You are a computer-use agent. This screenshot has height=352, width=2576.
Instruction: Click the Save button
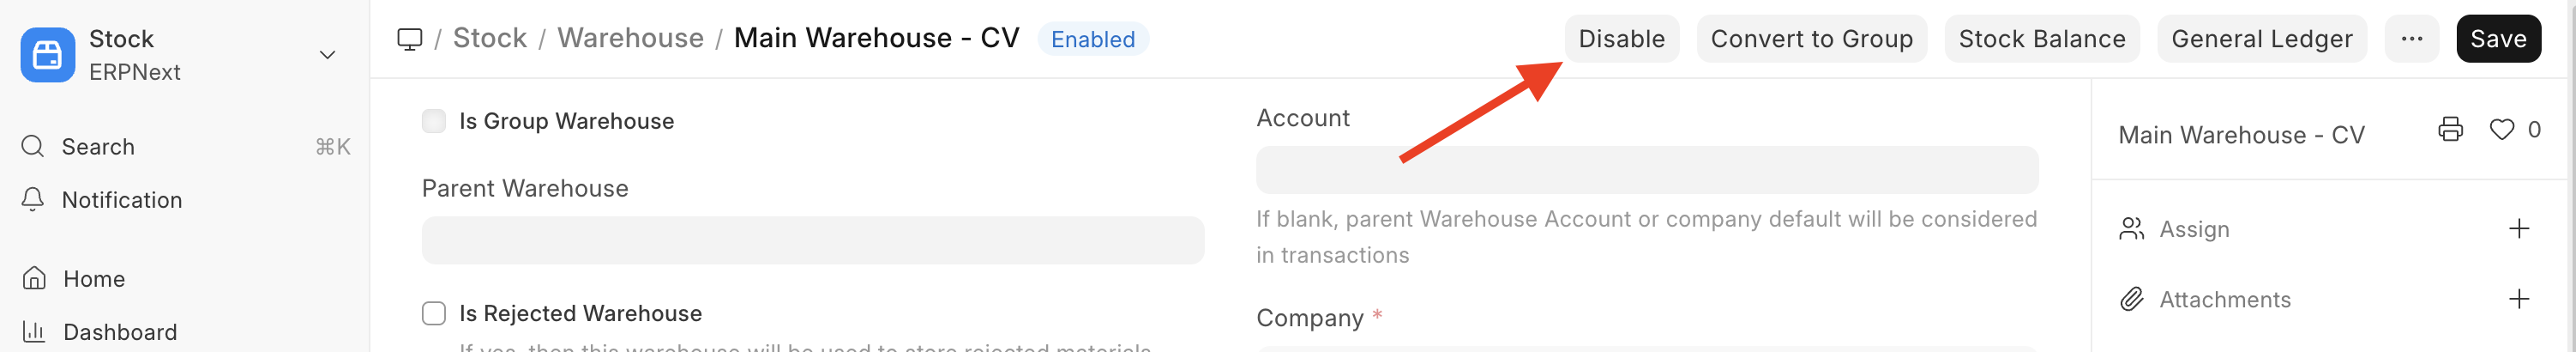point(2497,39)
